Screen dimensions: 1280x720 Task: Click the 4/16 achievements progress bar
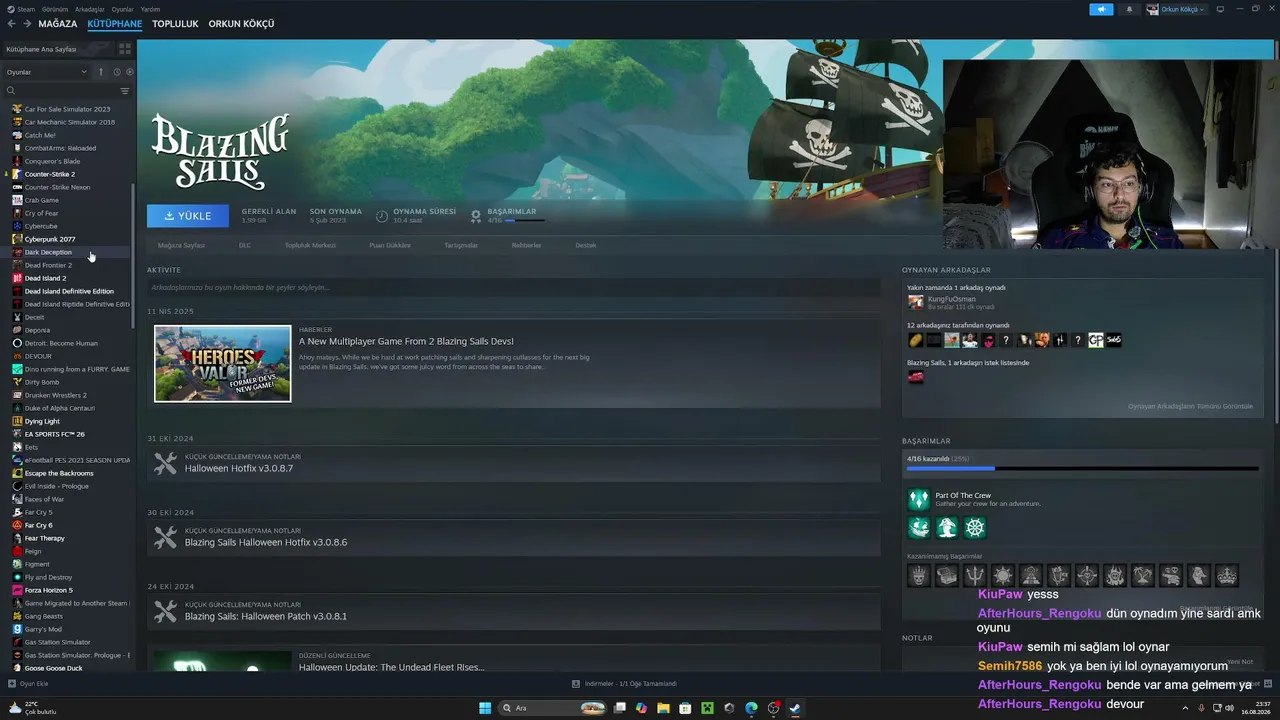click(x=1082, y=468)
